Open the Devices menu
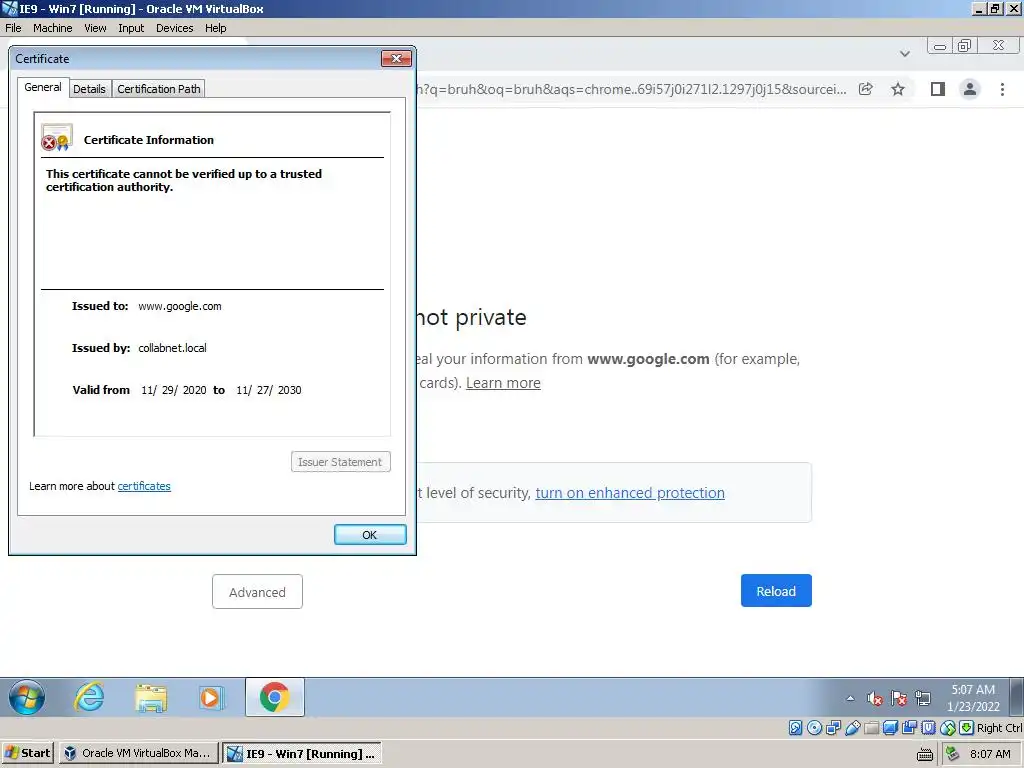The width and height of the screenshot is (1024, 768). click(x=174, y=28)
